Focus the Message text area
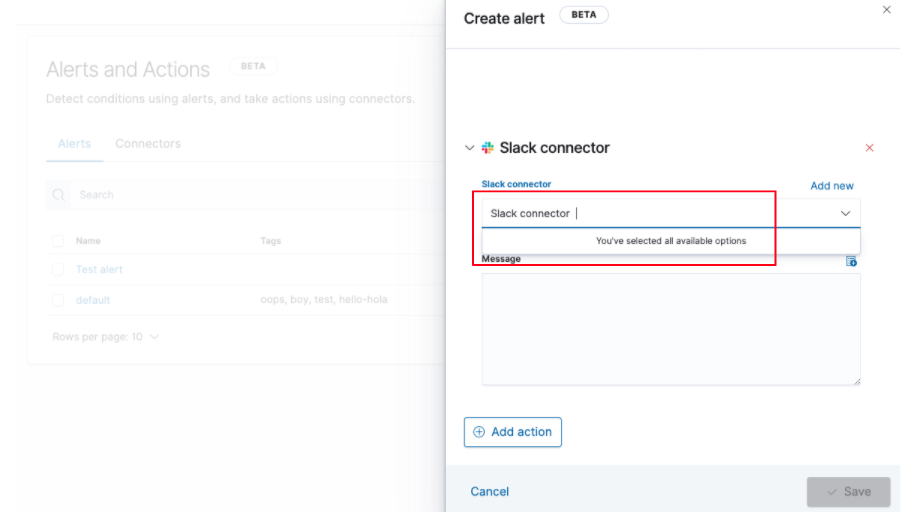Image resolution: width=914 pixels, height=512 pixels. [x=671, y=329]
